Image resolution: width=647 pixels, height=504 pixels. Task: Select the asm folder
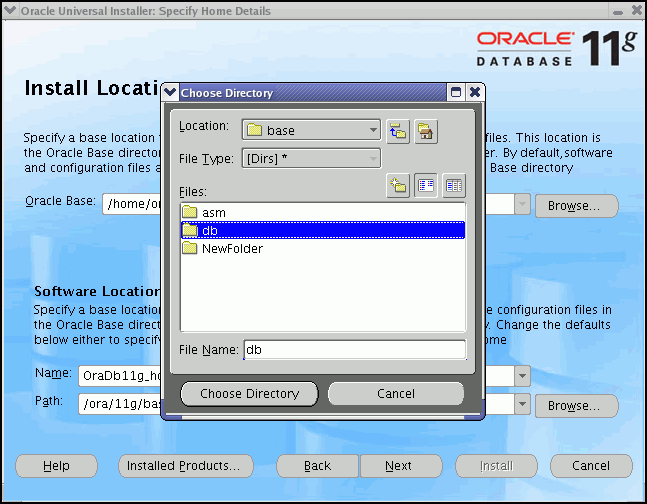[323, 213]
